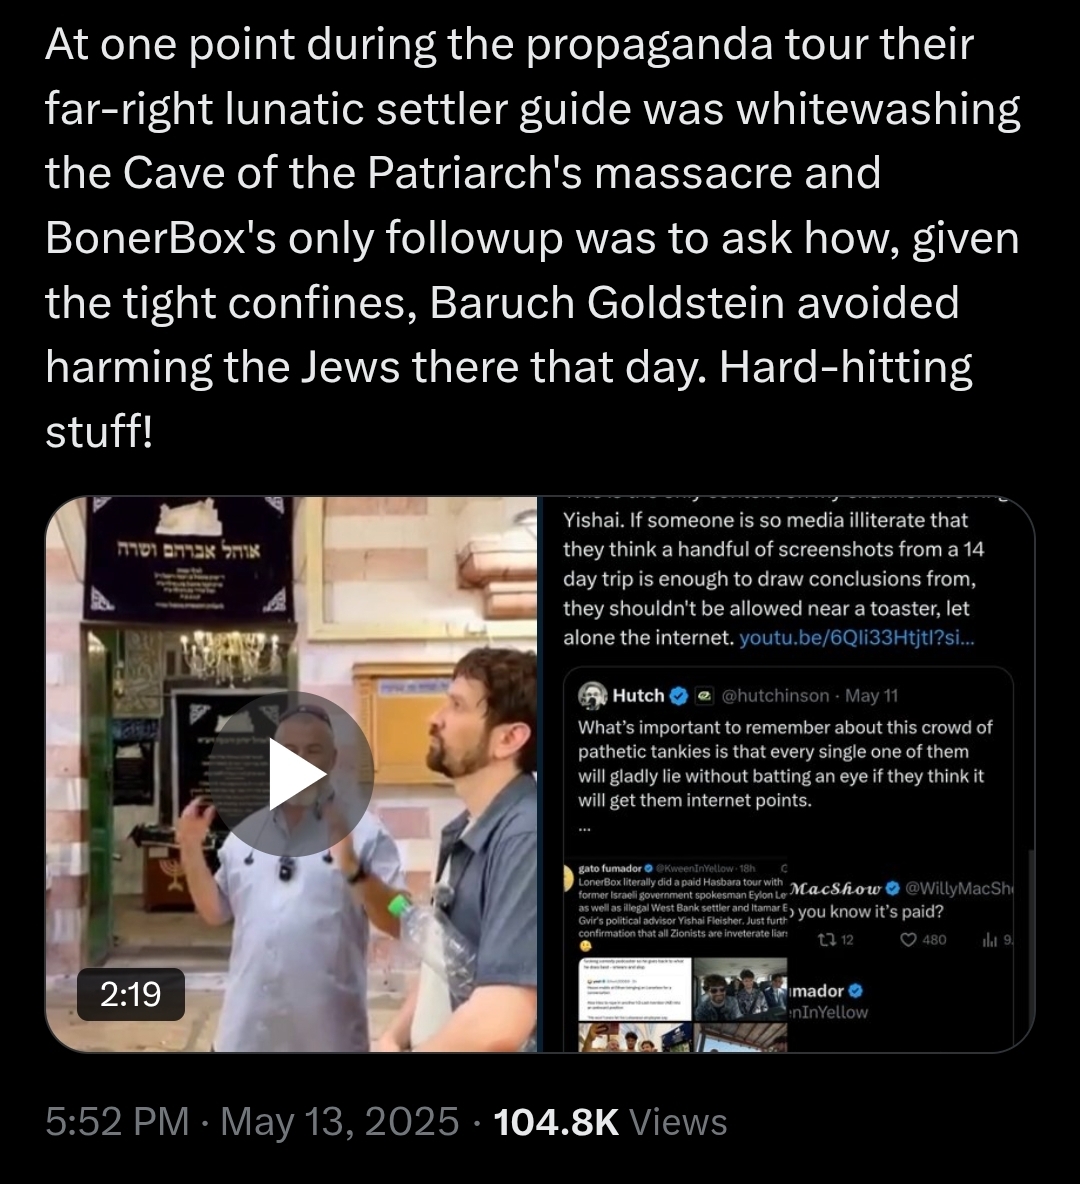Screen dimensions: 1080x1184
Task: Open the car selfie thumbnail in the nested post
Action: [x=739, y=990]
